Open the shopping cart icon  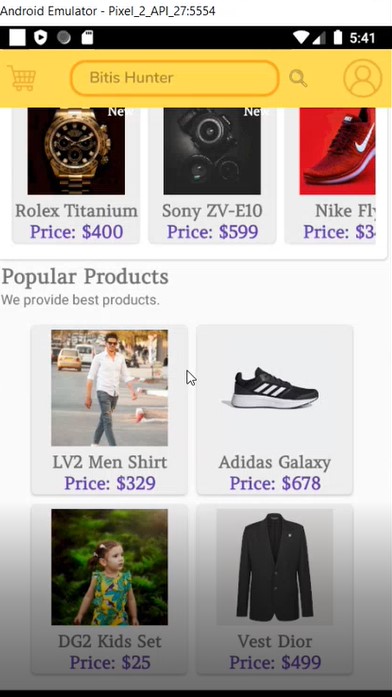pos(22,78)
